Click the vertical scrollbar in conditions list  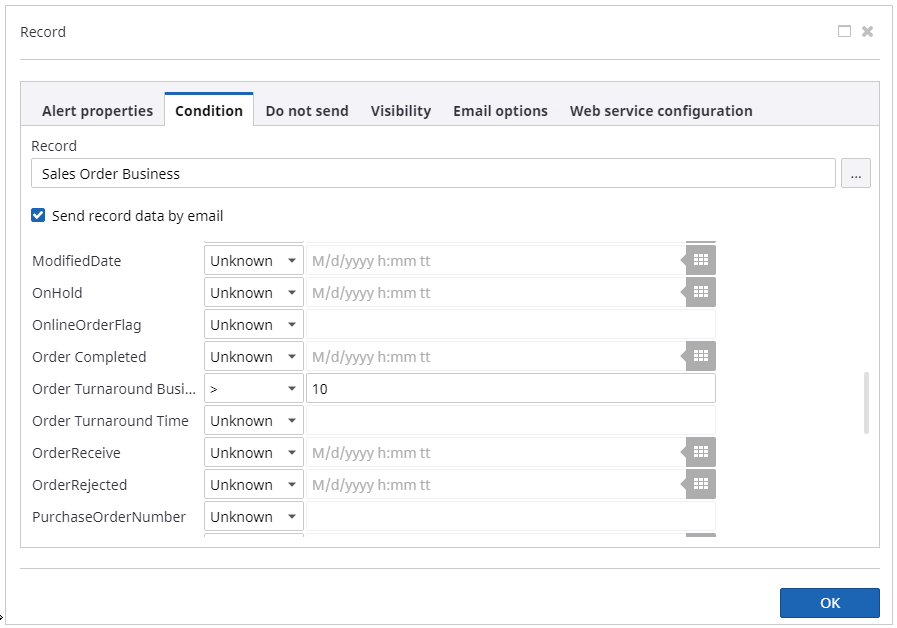pyautogui.click(x=866, y=403)
